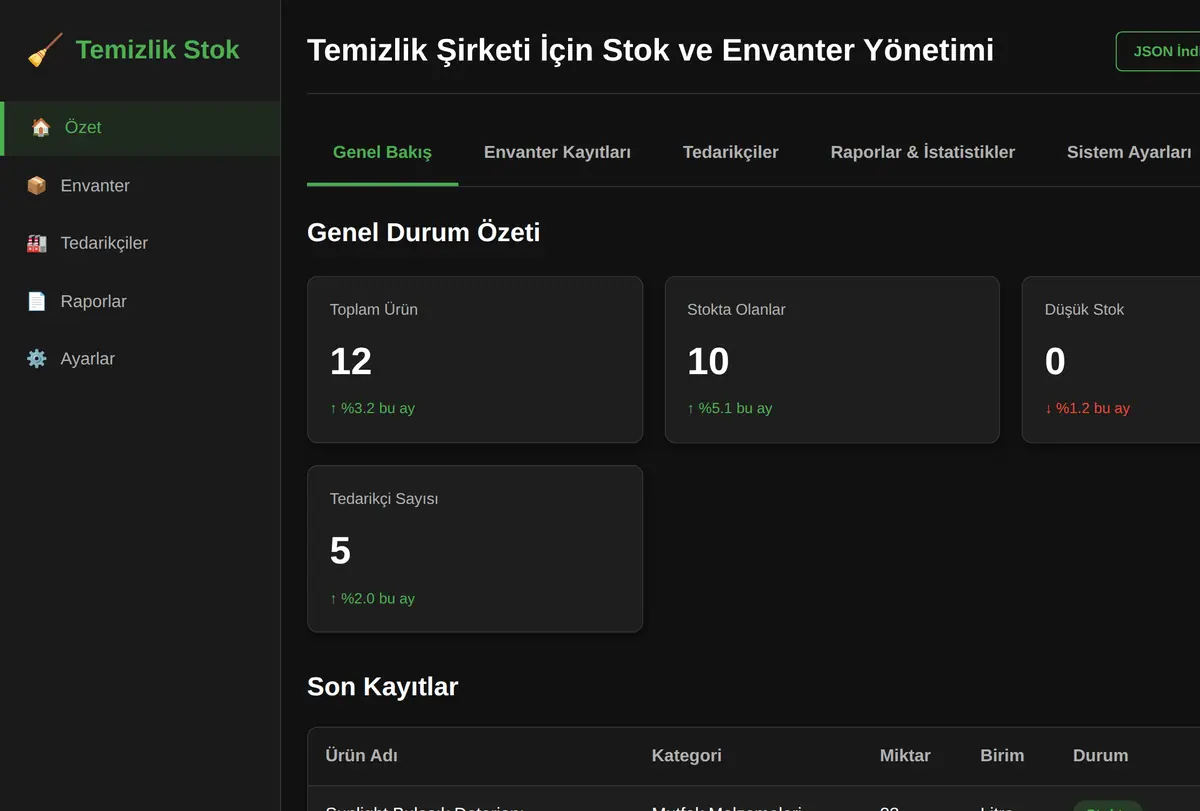Open Tedarikçiler sidebar item
Viewport: 1200px width, 811px height.
pyautogui.click(x=140, y=243)
